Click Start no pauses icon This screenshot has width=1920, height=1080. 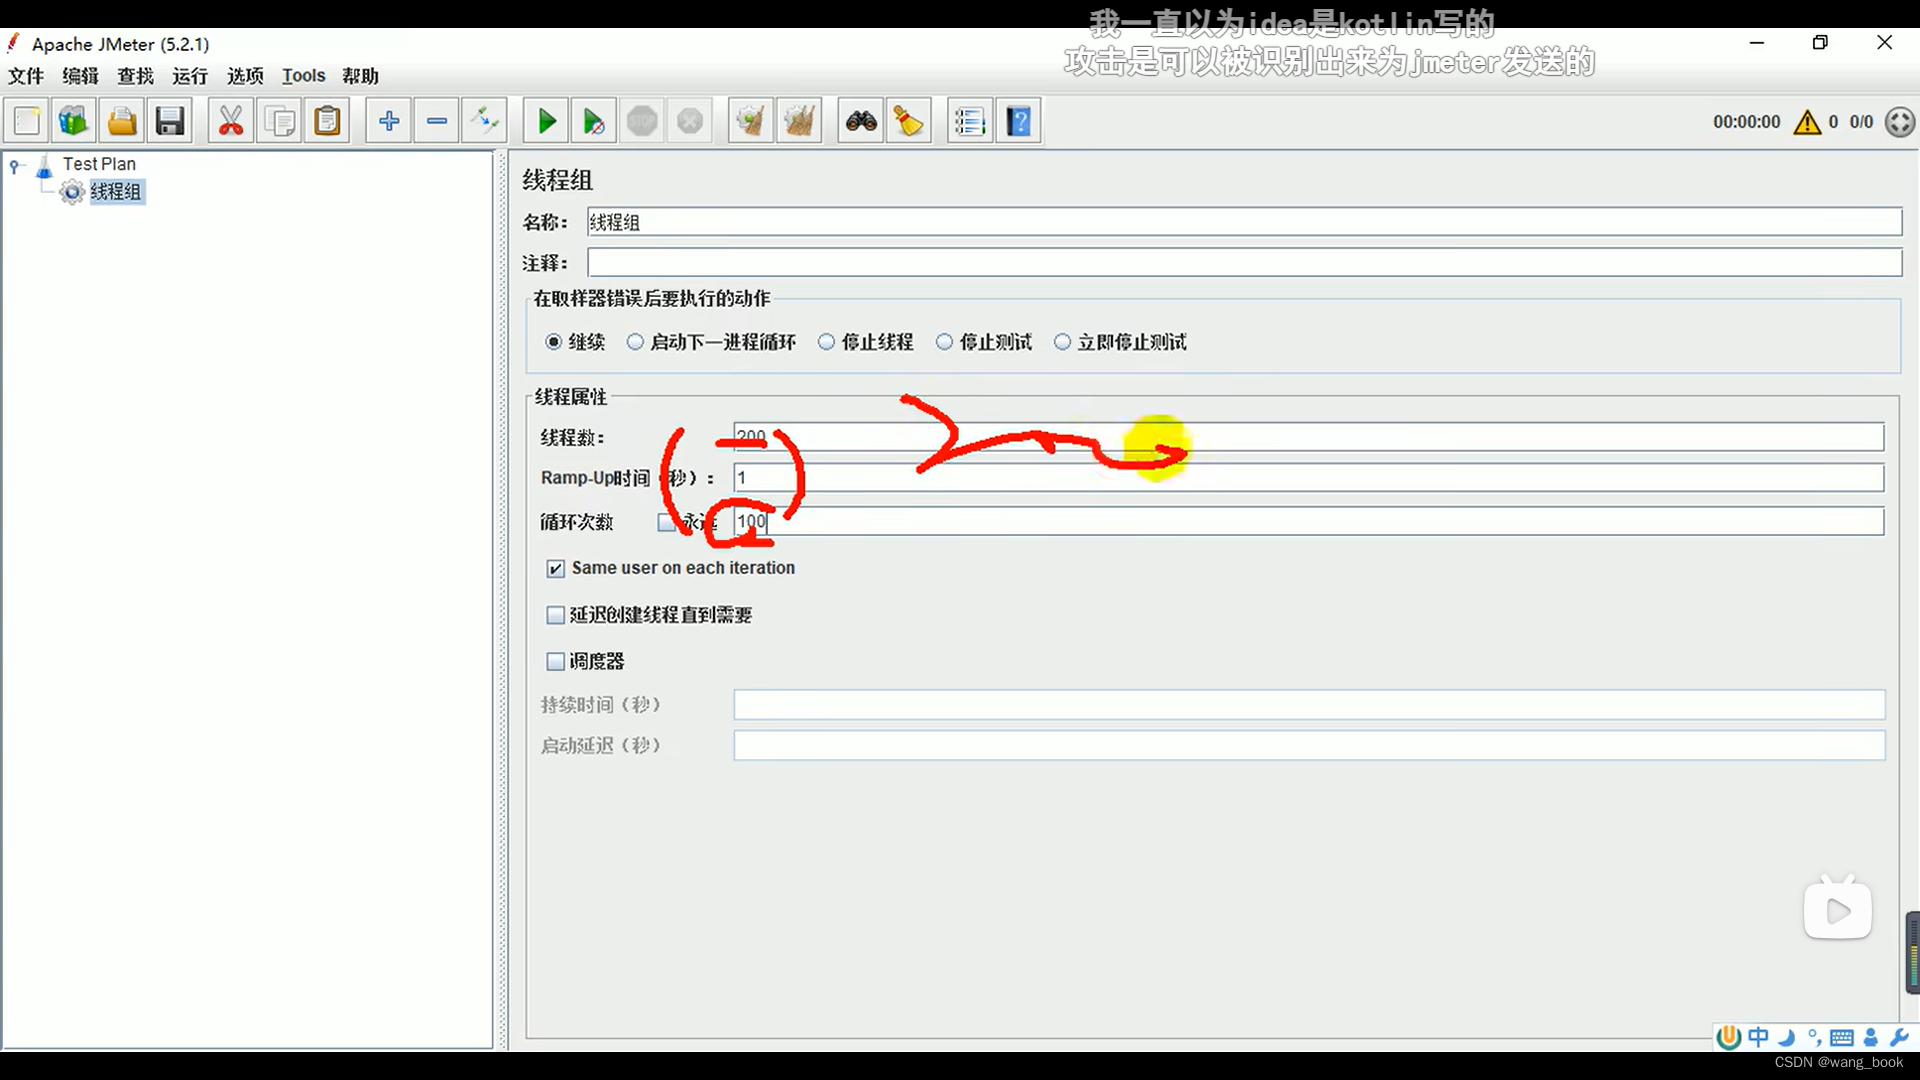[x=593, y=122]
